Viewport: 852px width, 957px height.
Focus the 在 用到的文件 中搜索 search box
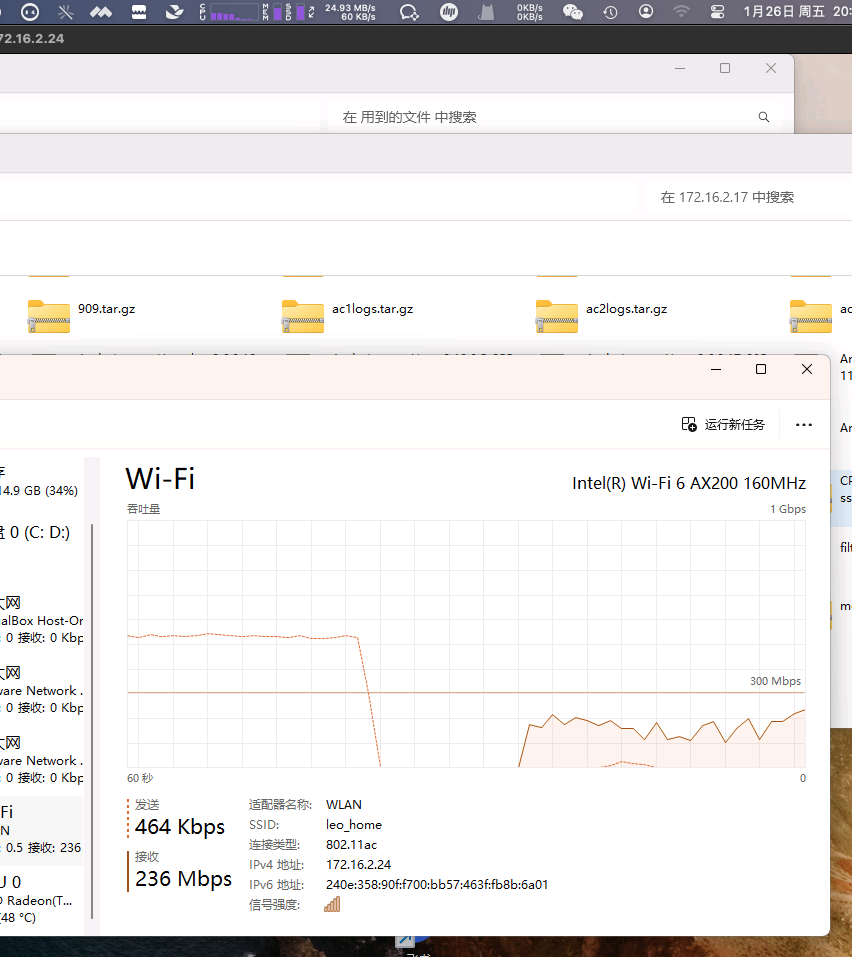click(554, 117)
